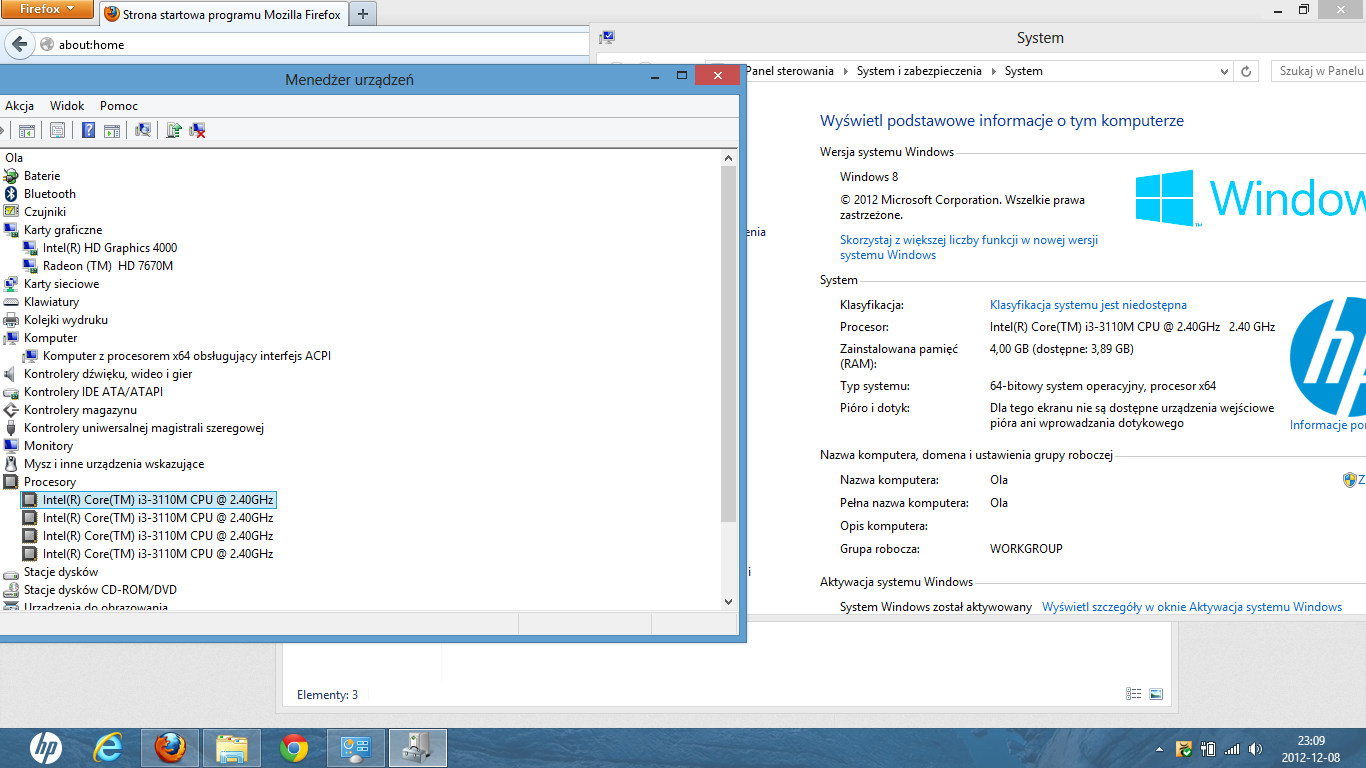
Task: Open a new Firefox tab with plus button
Action: coord(362,14)
